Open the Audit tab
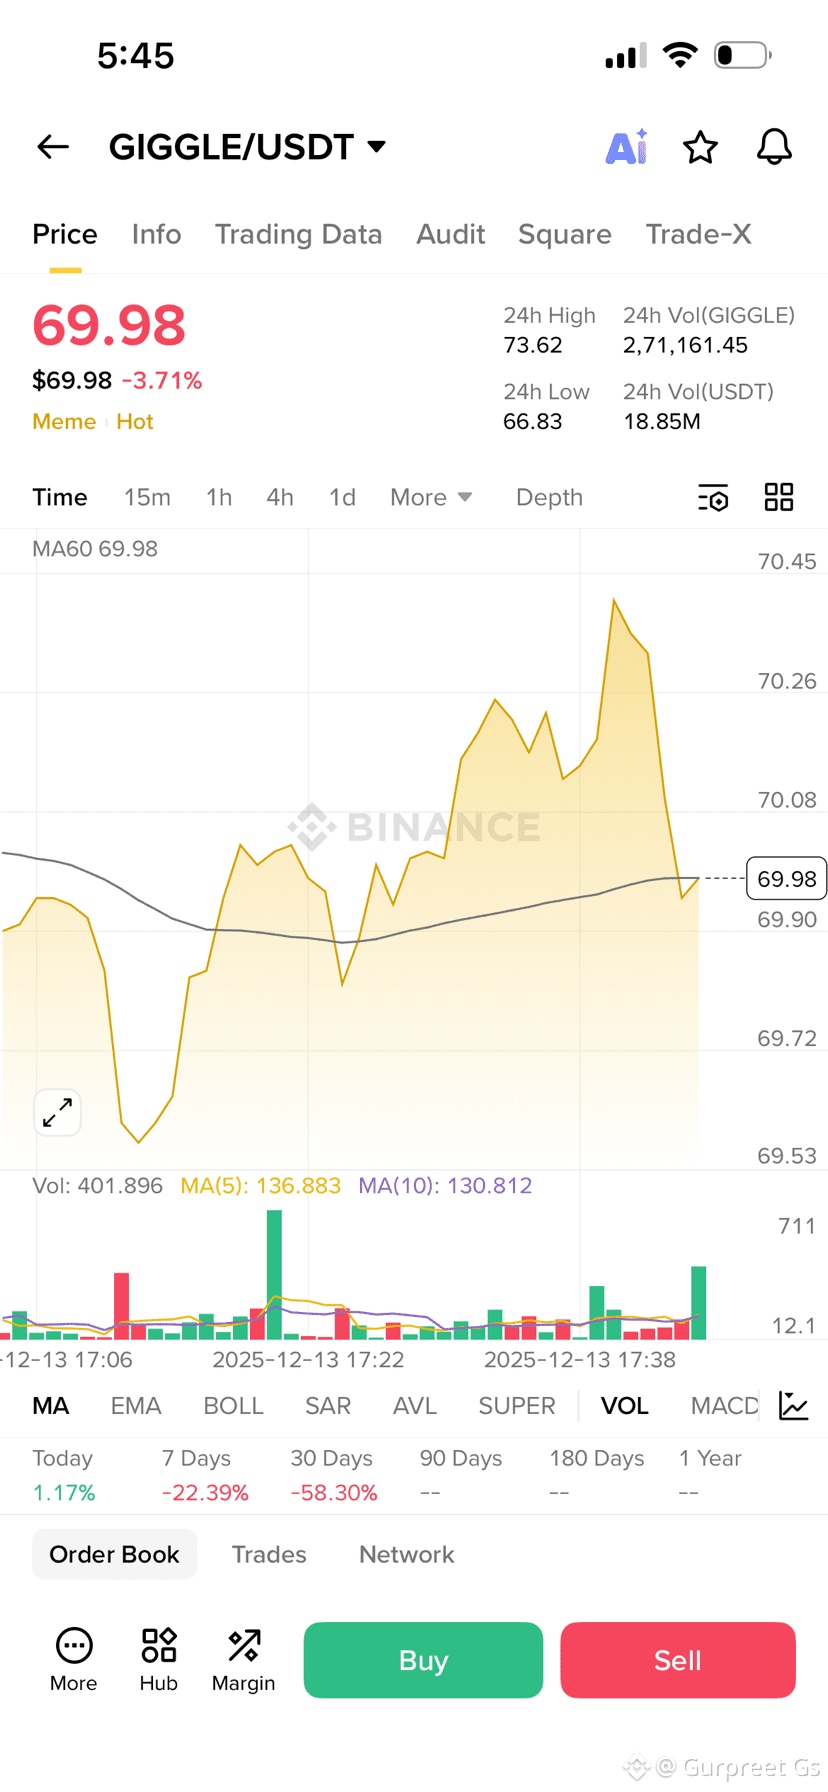 point(451,234)
